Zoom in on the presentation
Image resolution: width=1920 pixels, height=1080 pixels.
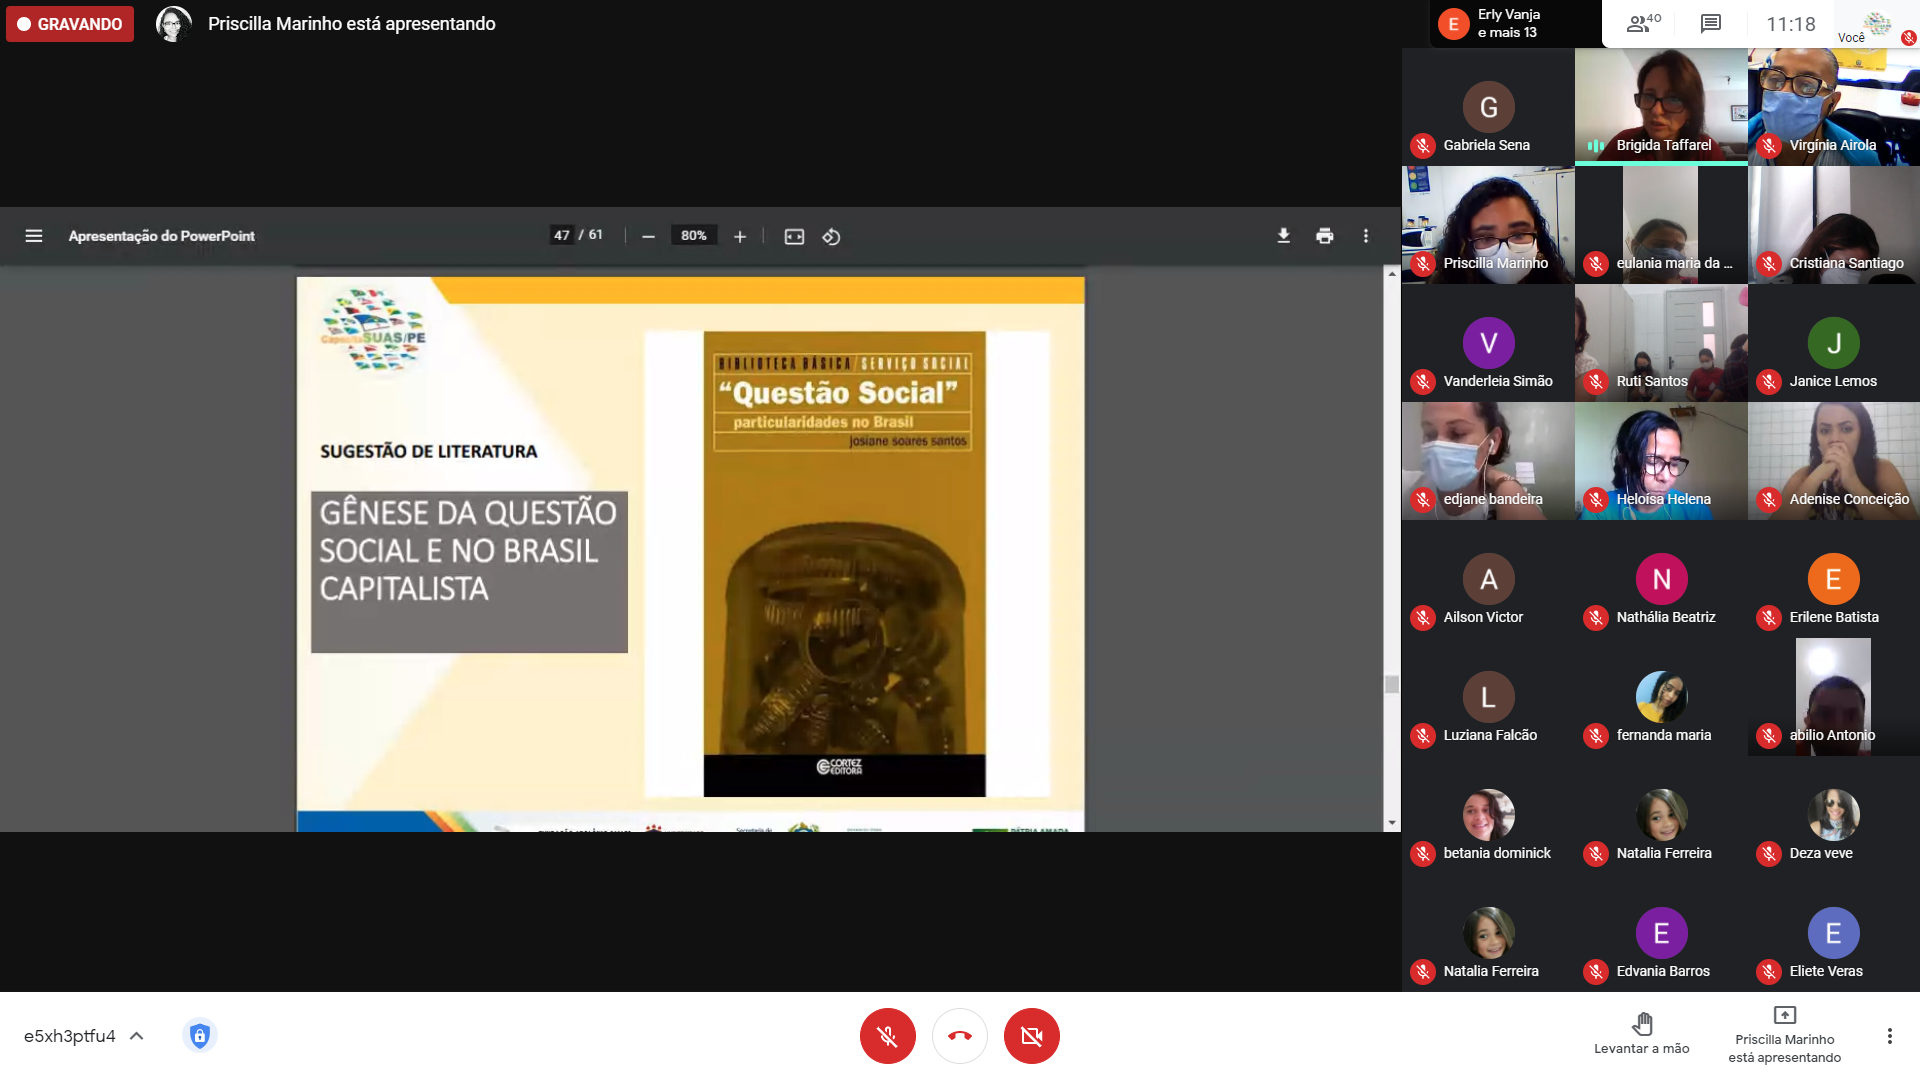point(740,237)
